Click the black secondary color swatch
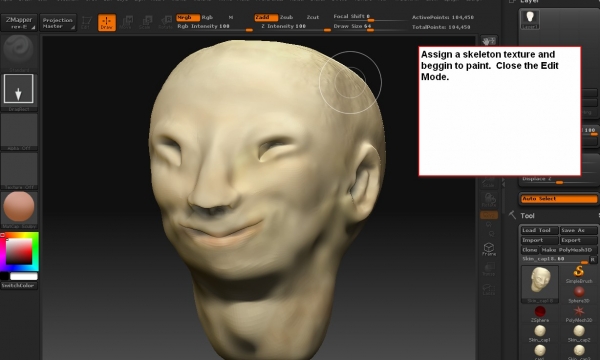 tap(5, 276)
